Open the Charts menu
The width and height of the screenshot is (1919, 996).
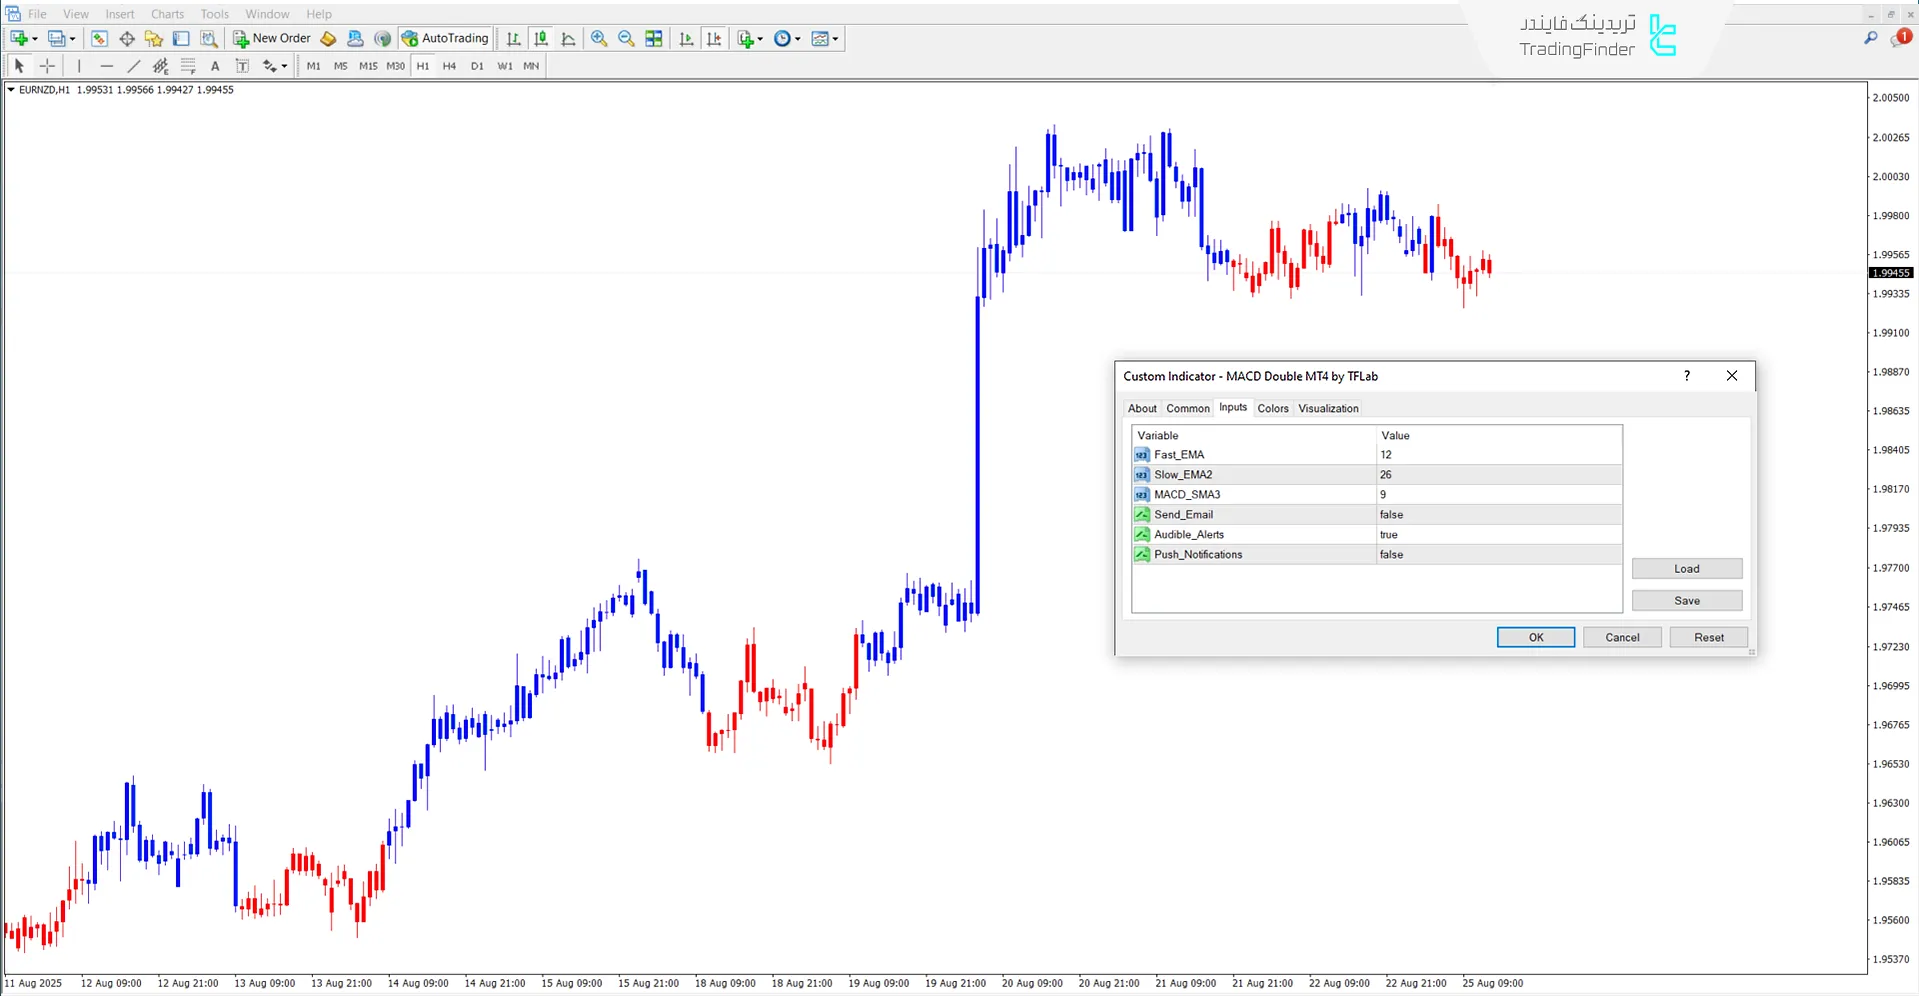click(167, 13)
